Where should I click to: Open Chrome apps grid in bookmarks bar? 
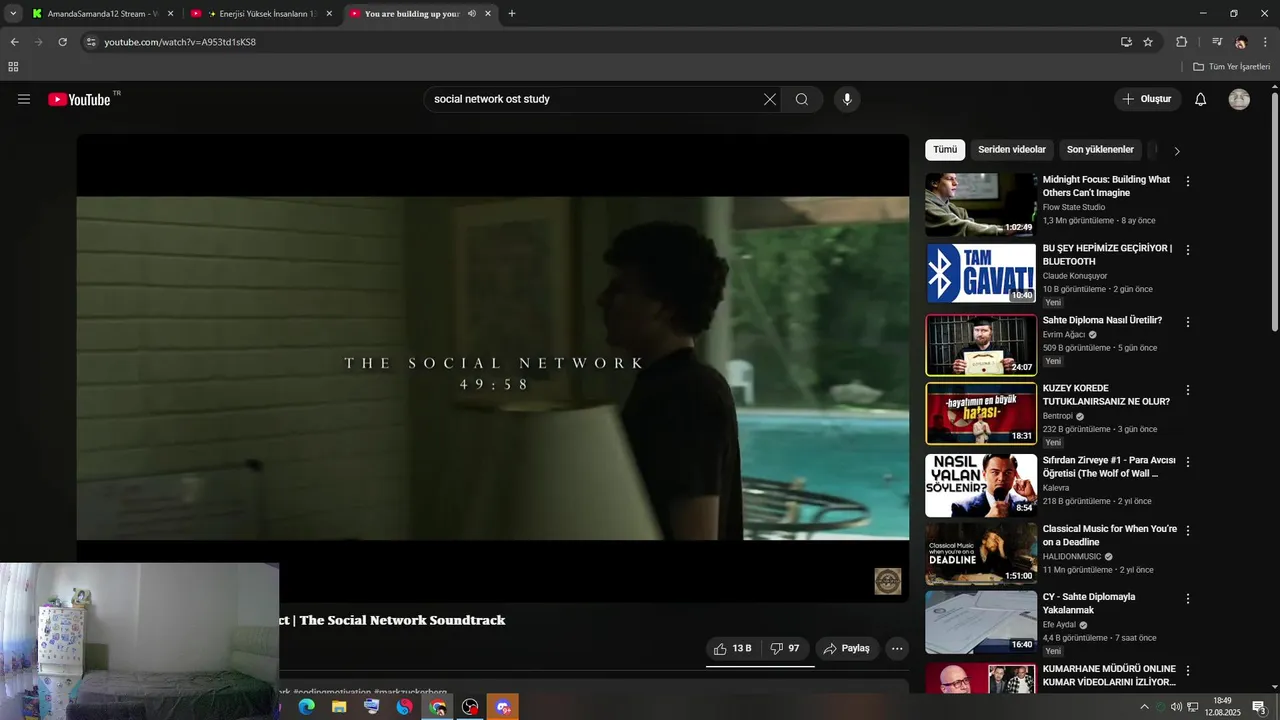[x=13, y=67]
